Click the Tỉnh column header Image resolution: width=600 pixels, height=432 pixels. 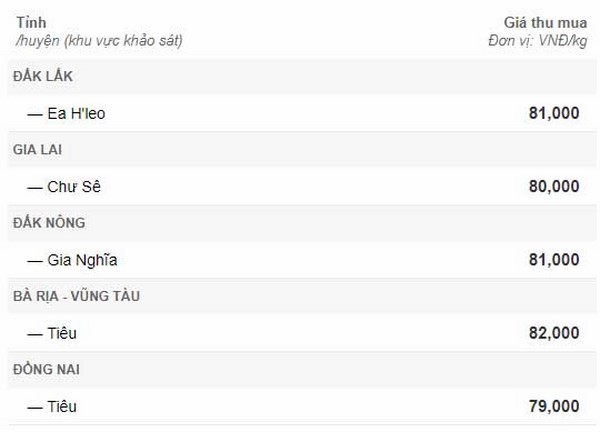coord(31,23)
